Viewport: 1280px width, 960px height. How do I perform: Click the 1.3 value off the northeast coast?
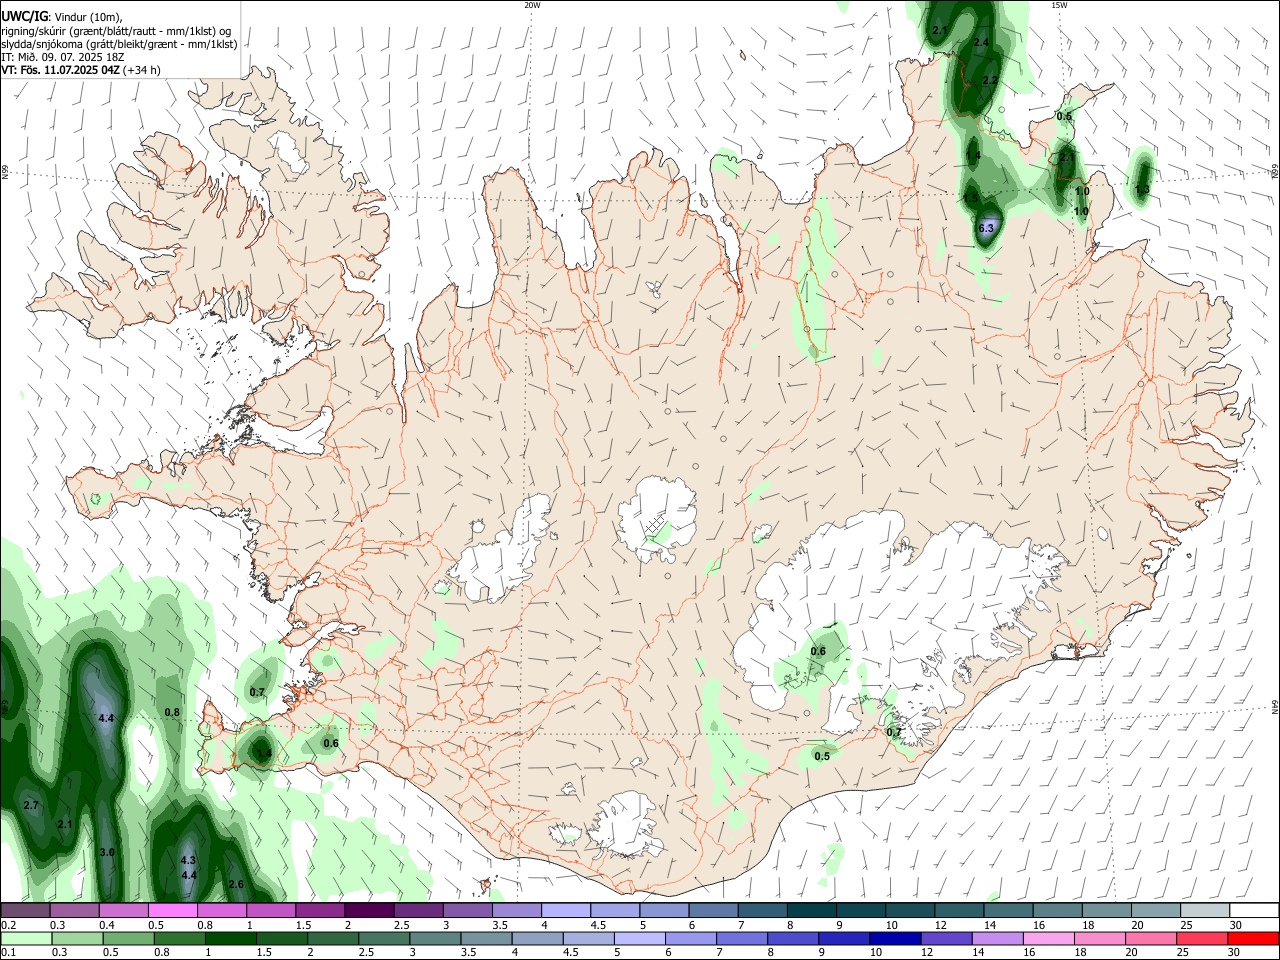point(1143,189)
